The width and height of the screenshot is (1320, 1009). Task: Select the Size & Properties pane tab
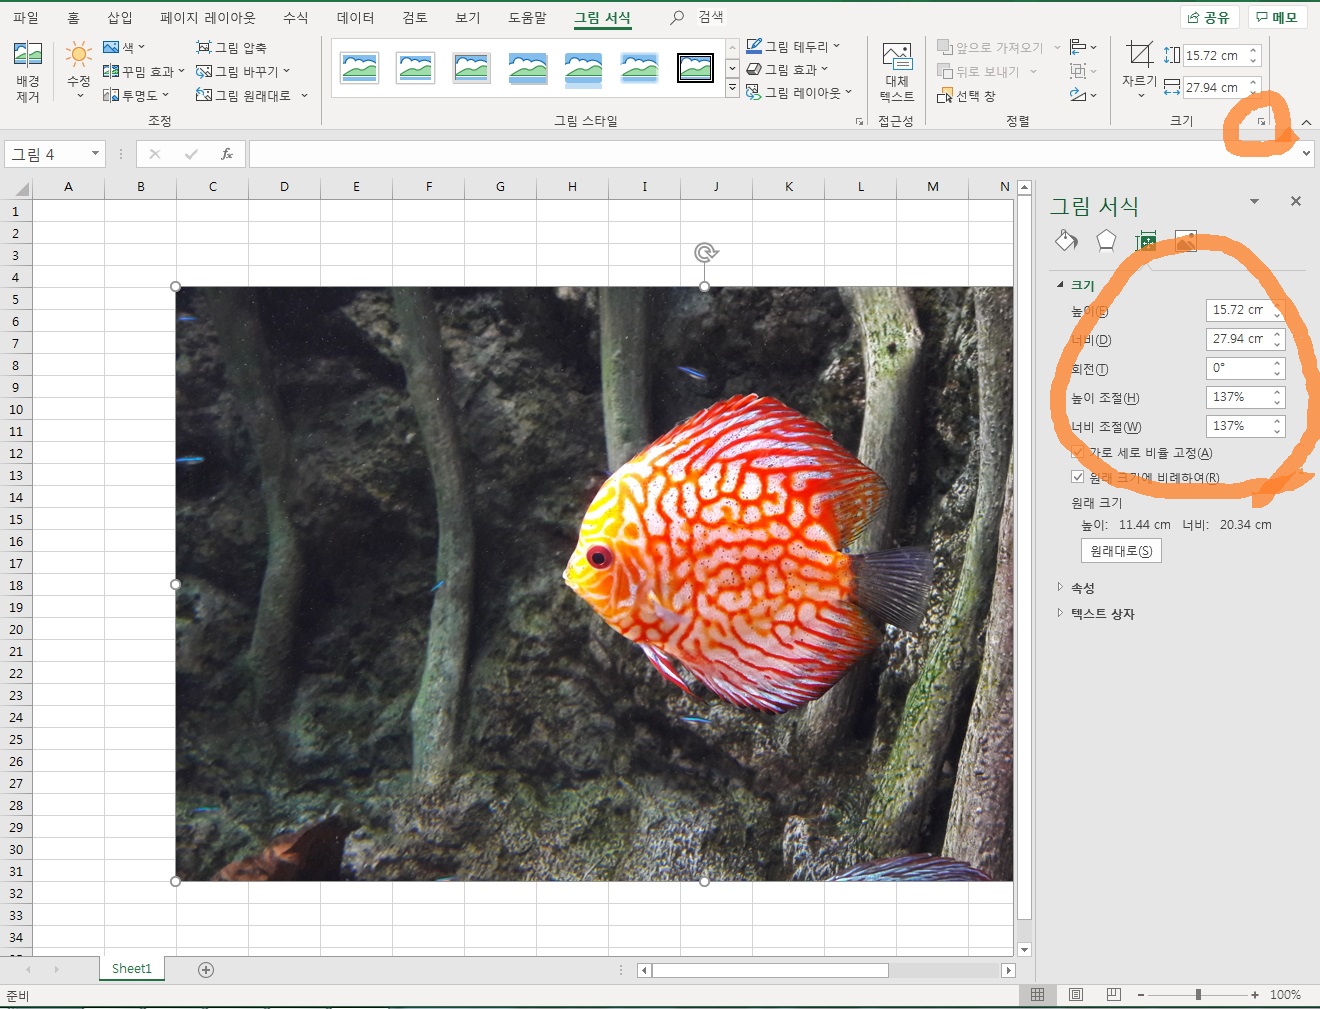tap(1145, 240)
